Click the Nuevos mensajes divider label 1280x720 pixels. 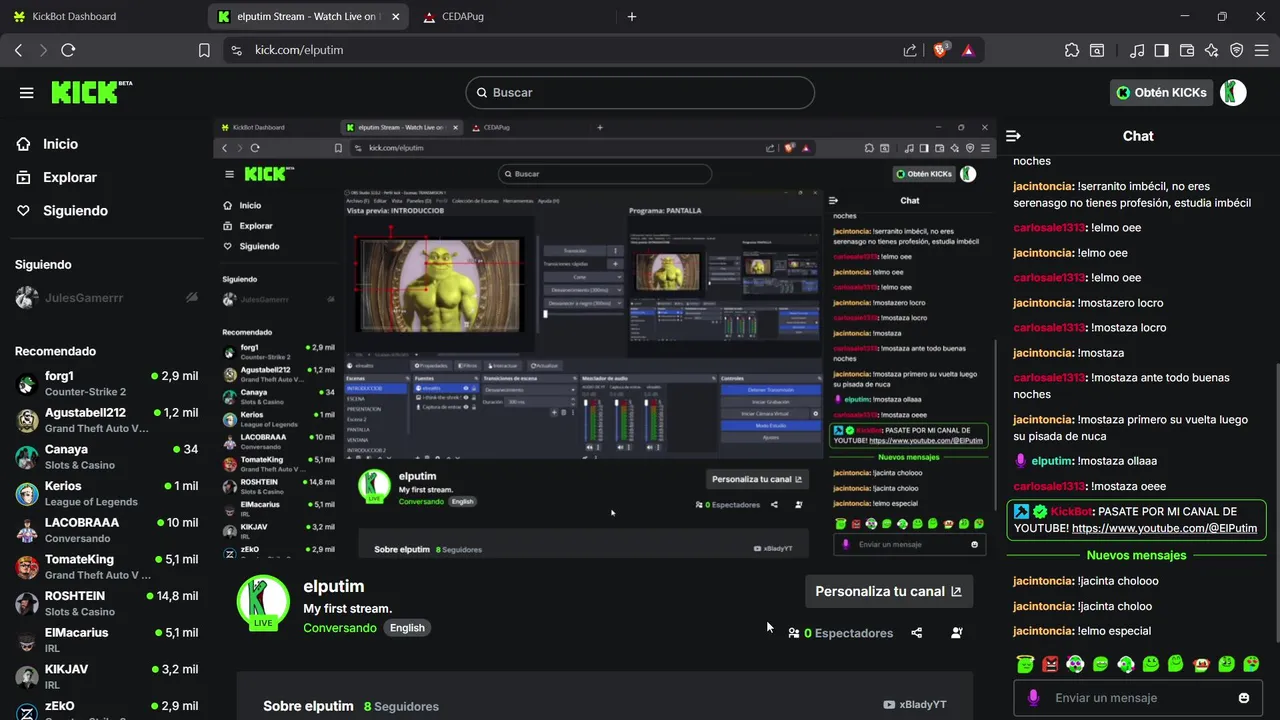[1137, 555]
